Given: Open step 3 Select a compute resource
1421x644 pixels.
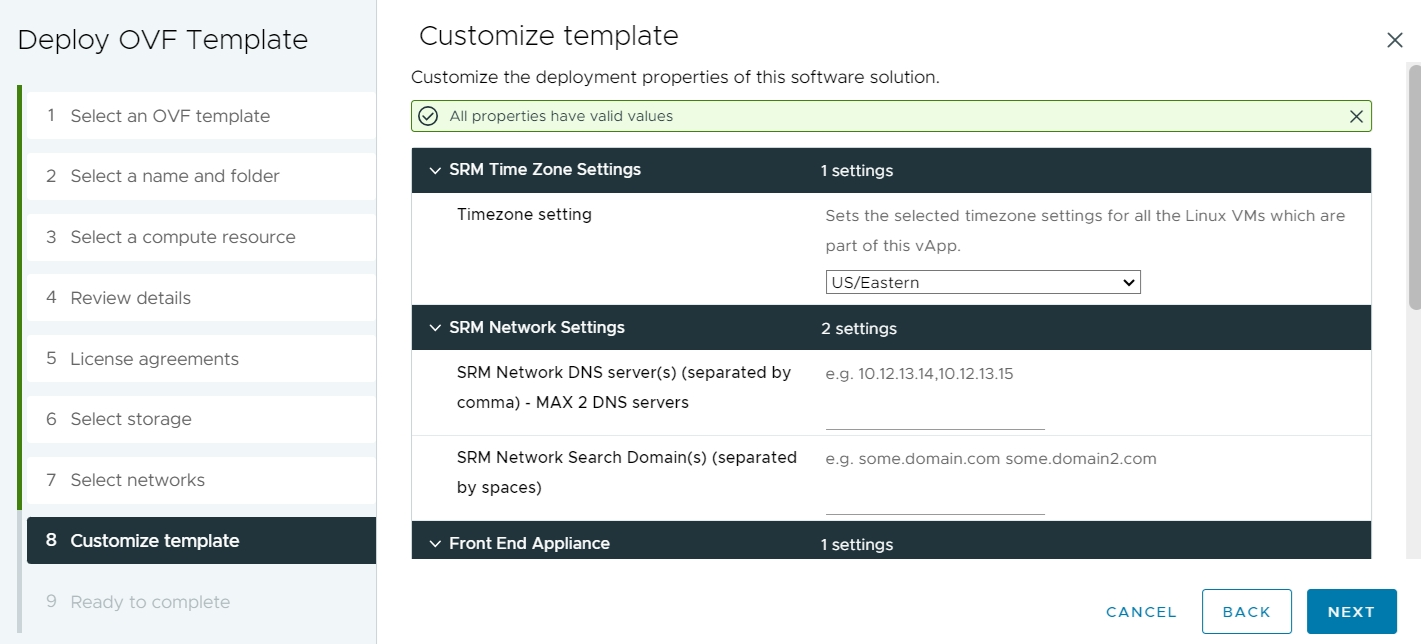Looking at the screenshot, I should click(182, 237).
